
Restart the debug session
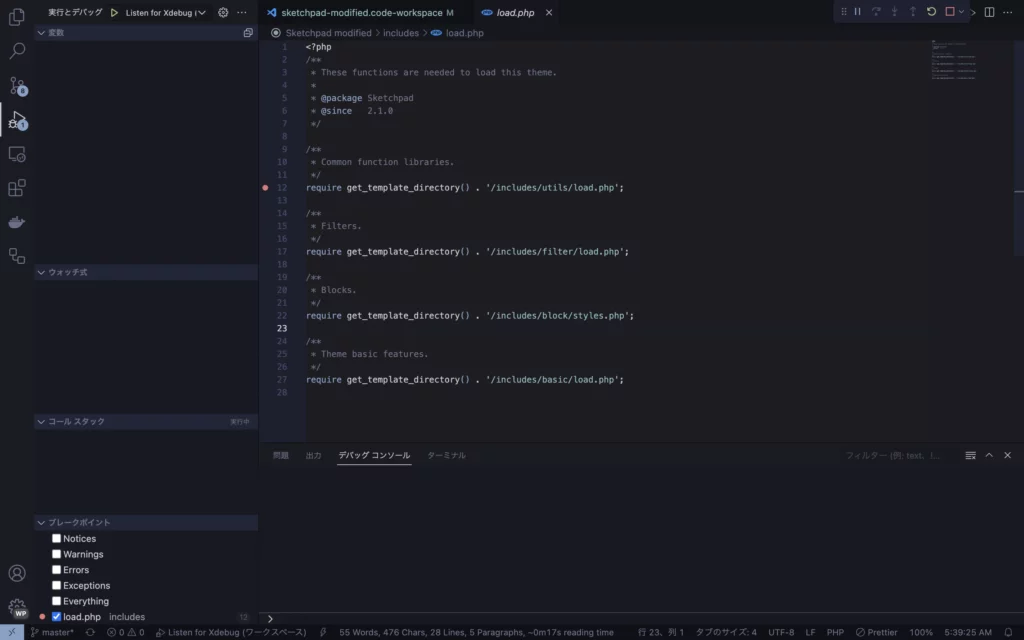pyautogui.click(x=931, y=12)
